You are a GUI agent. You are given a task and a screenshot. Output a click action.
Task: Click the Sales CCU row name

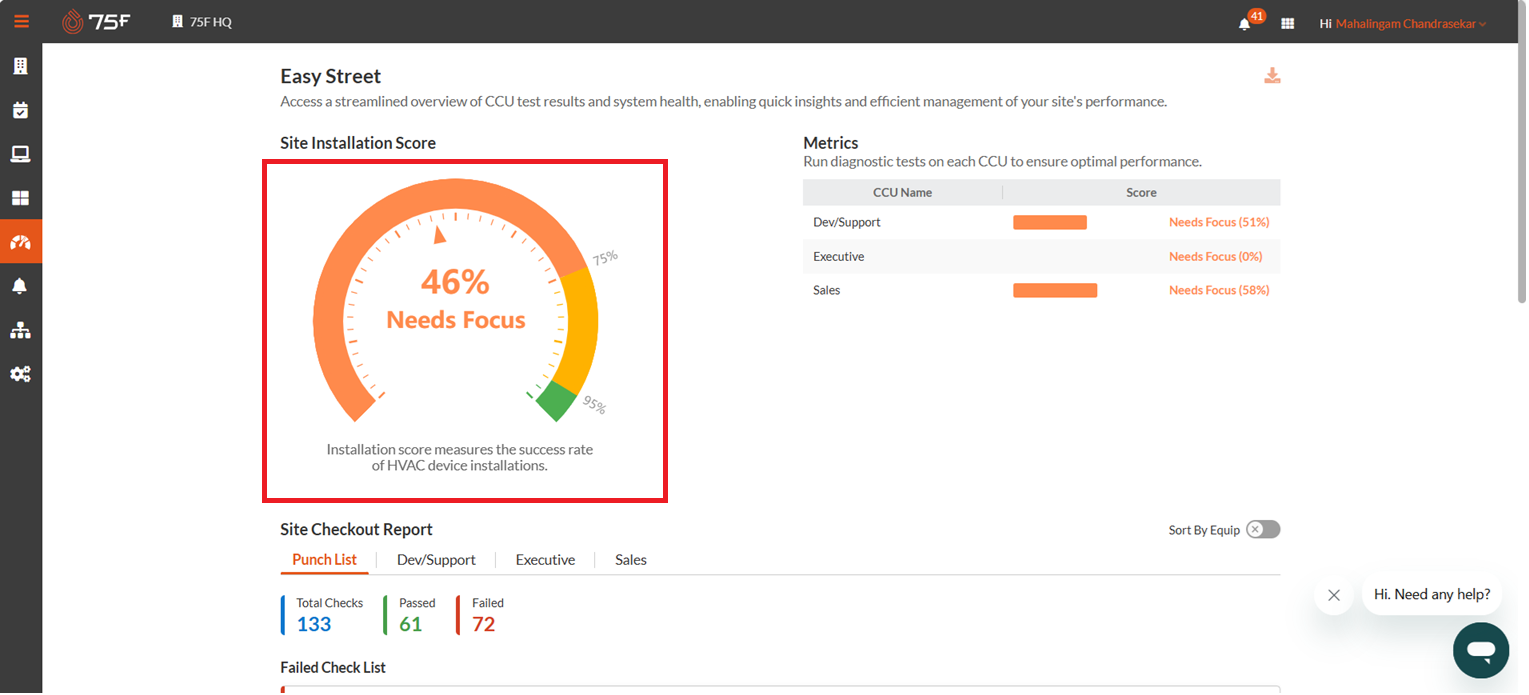(827, 290)
